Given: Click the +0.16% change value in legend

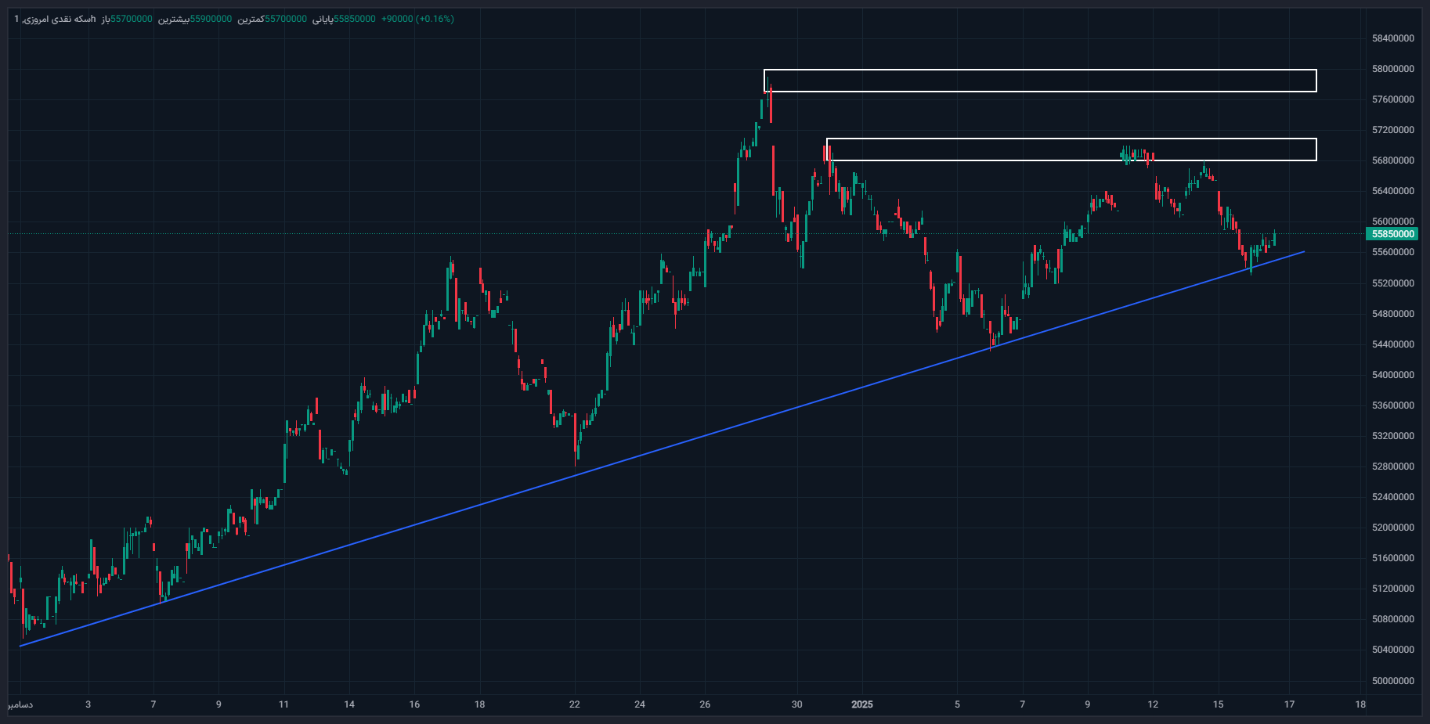Looking at the screenshot, I should click(x=435, y=19).
